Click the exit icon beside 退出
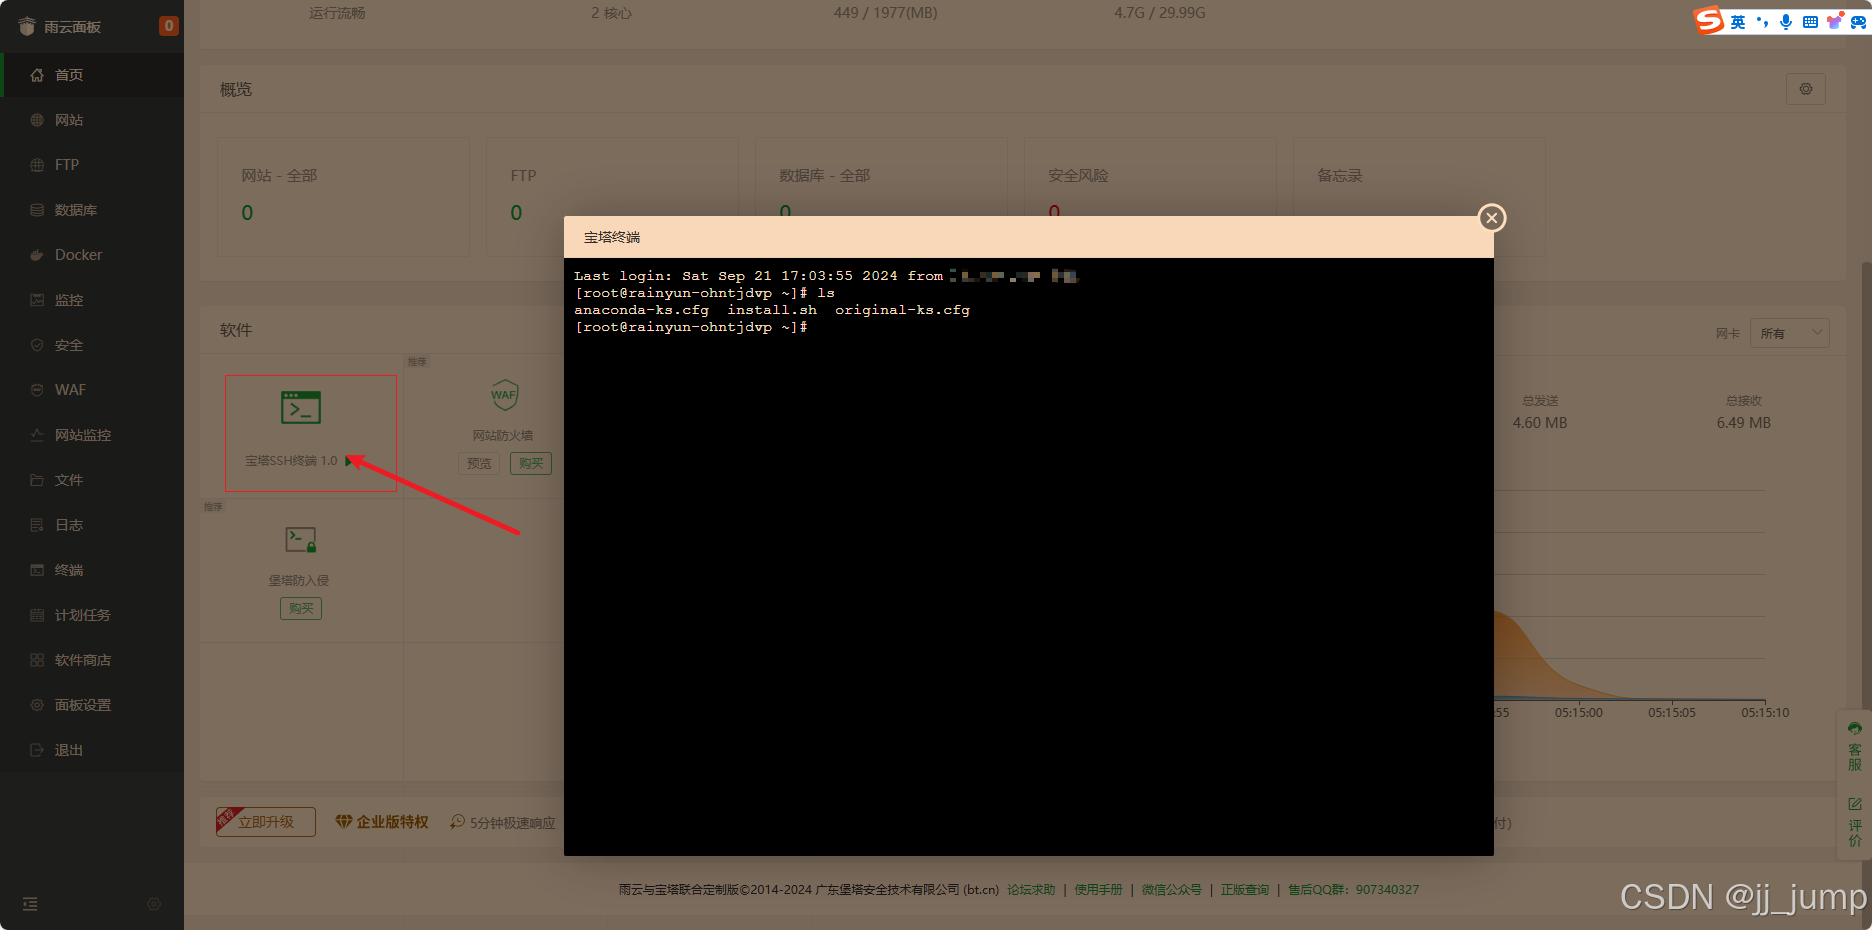Viewport: 1872px width, 930px height. tap(37, 750)
